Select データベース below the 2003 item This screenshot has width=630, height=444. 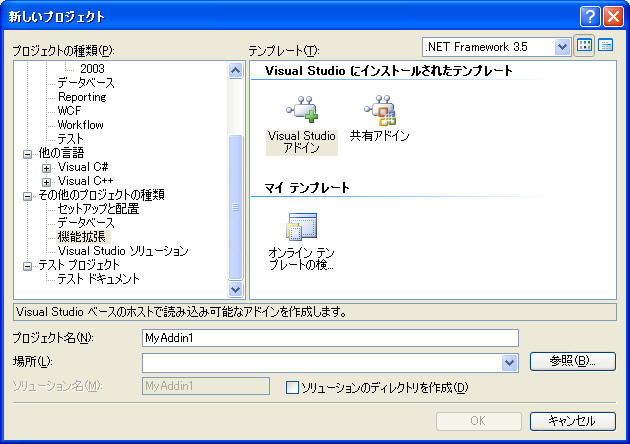pos(86,83)
